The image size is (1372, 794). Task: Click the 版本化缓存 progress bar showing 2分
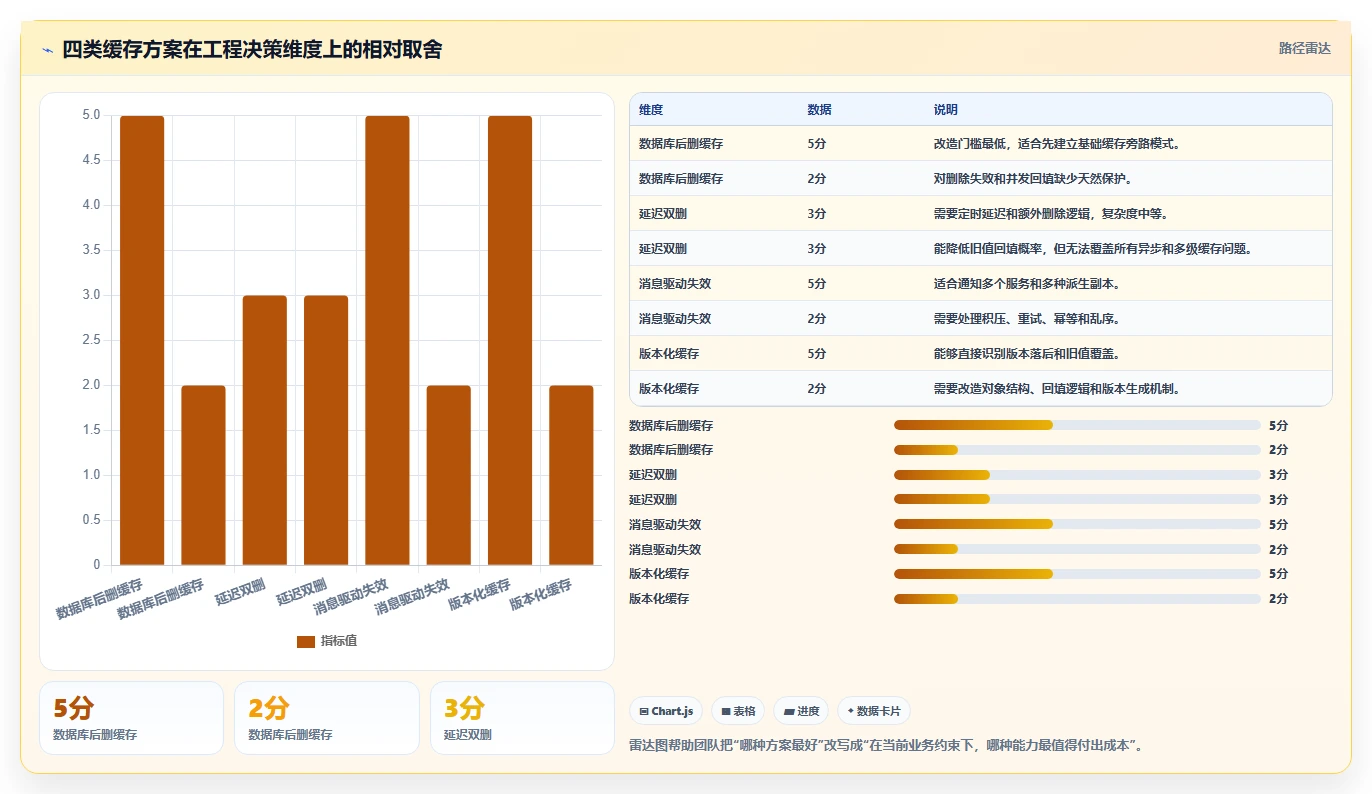coord(1077,599)
